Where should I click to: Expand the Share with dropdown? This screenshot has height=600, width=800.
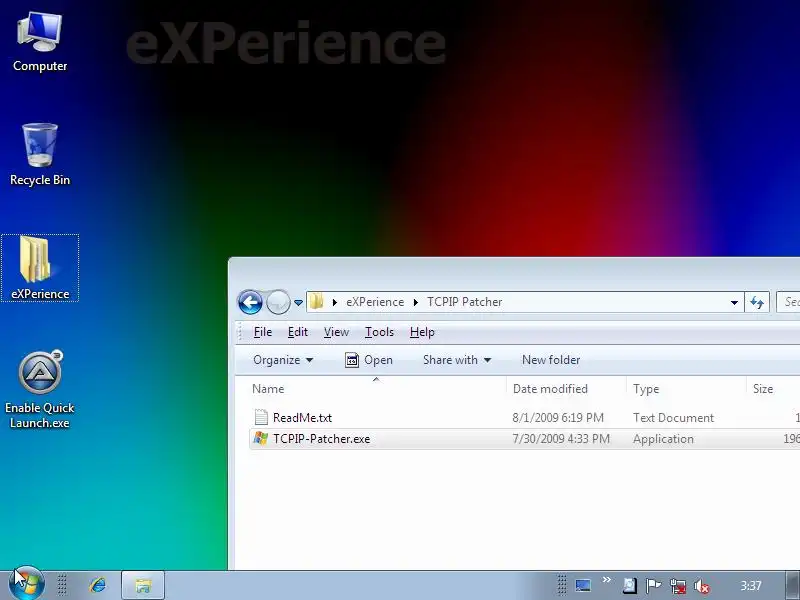pos(457,360)
